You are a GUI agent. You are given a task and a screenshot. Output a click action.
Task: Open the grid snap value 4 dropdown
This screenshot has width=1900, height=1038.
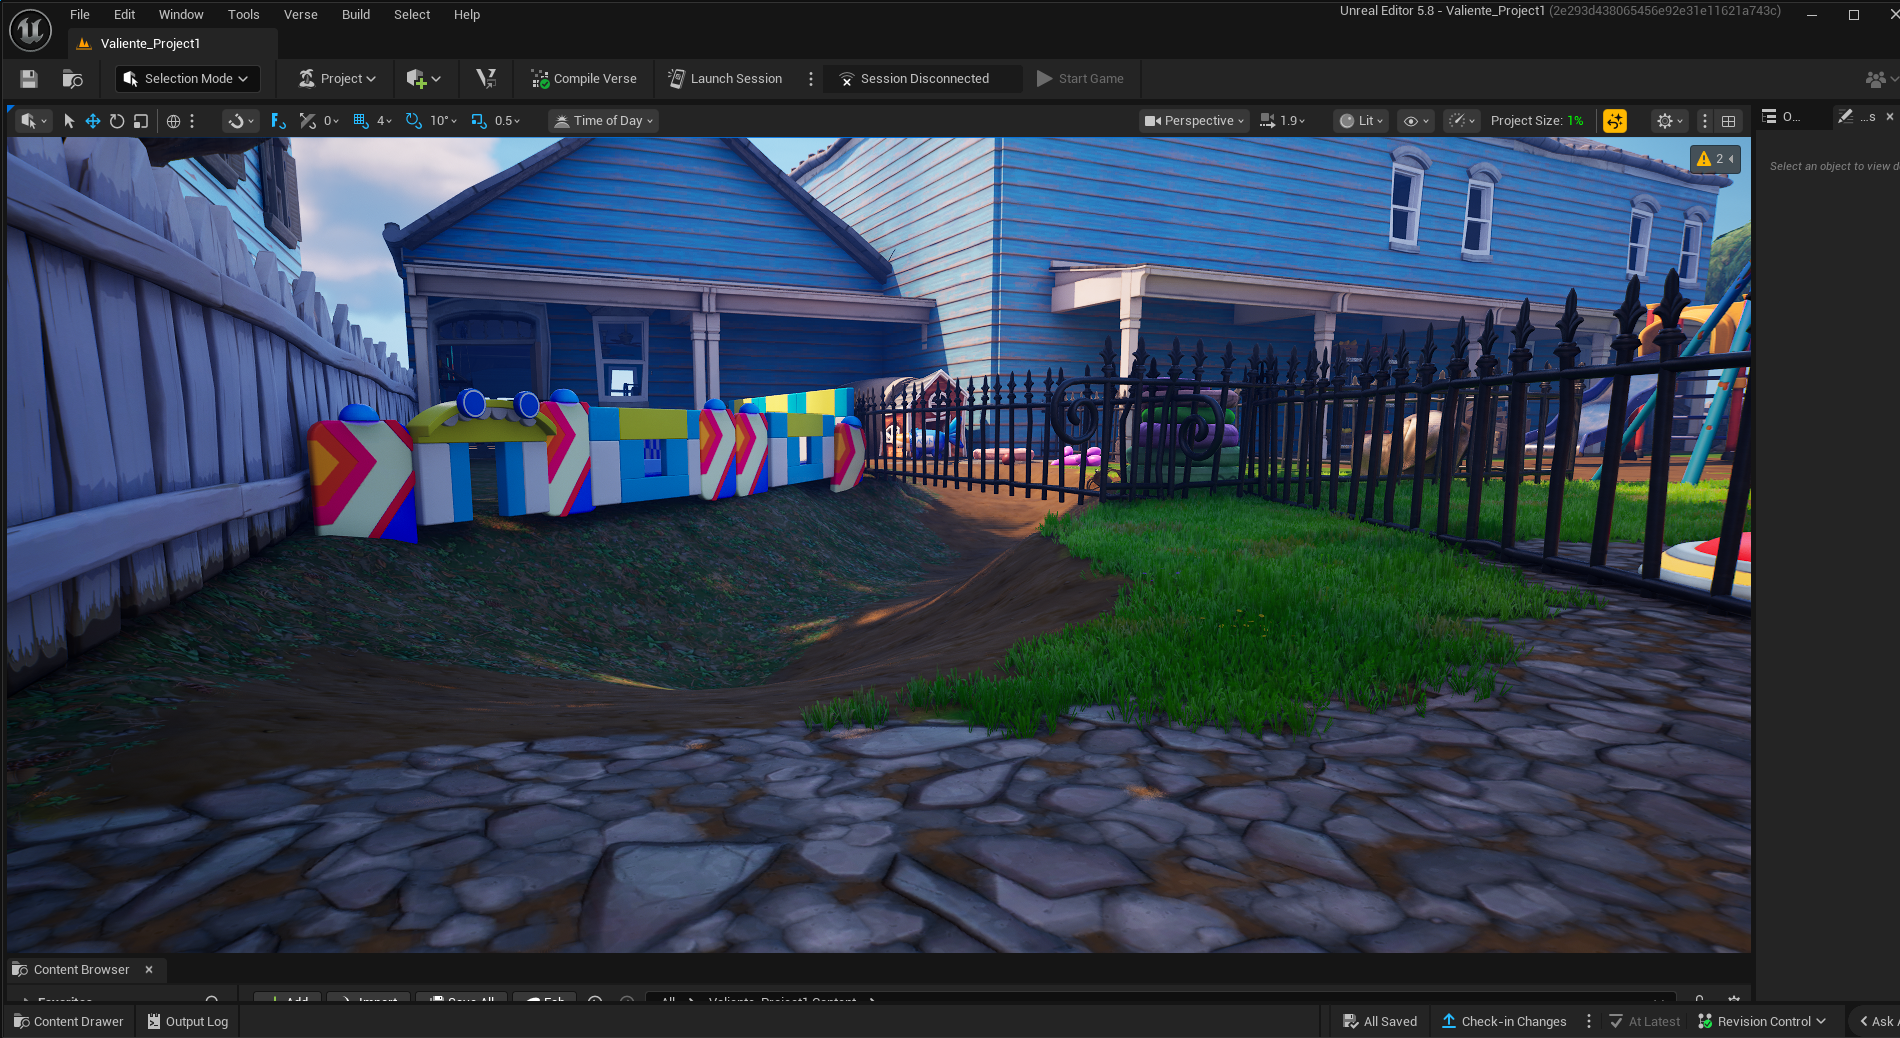point(384,121)
